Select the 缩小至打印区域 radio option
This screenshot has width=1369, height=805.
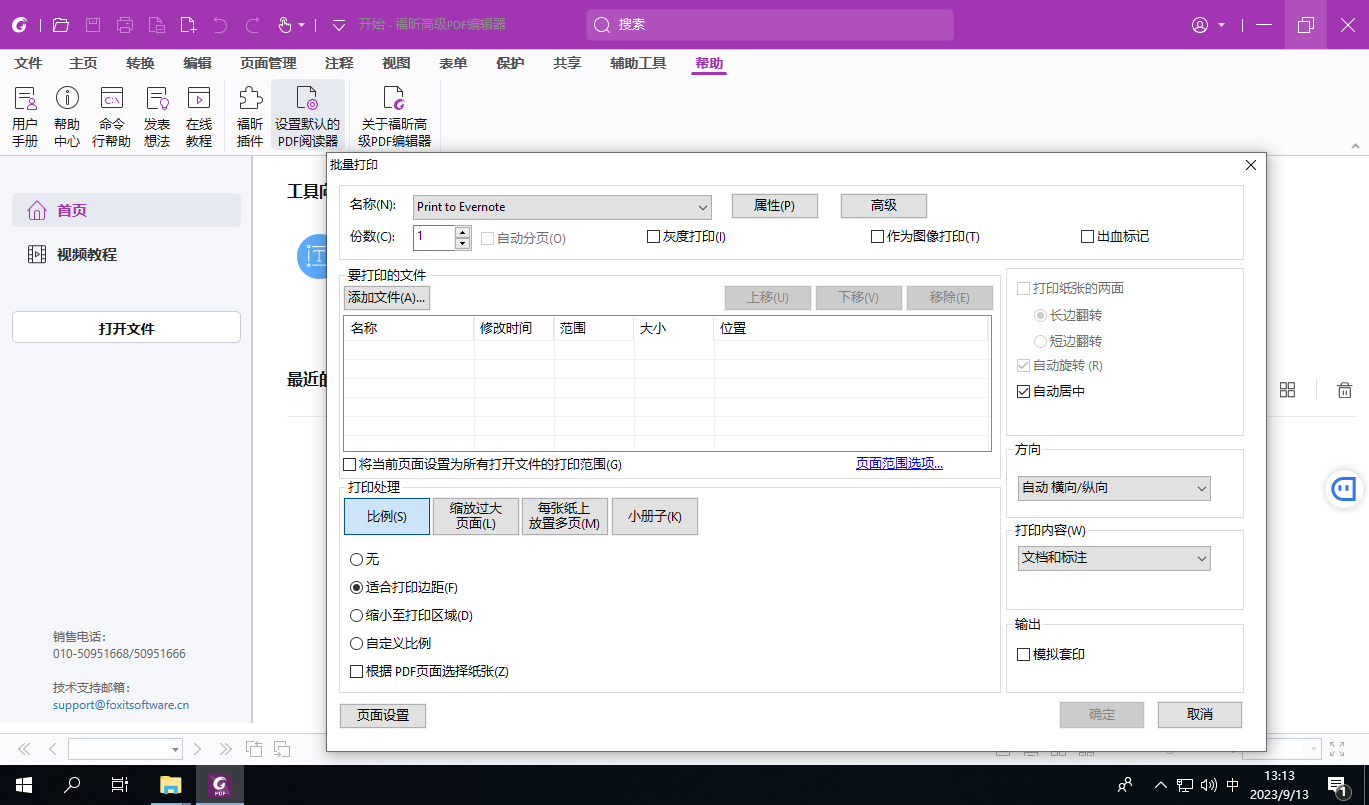(357, 615)
